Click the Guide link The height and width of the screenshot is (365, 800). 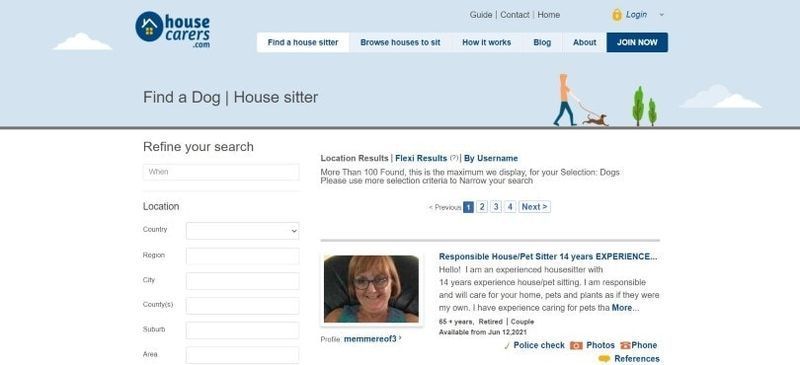coord(481,15)
